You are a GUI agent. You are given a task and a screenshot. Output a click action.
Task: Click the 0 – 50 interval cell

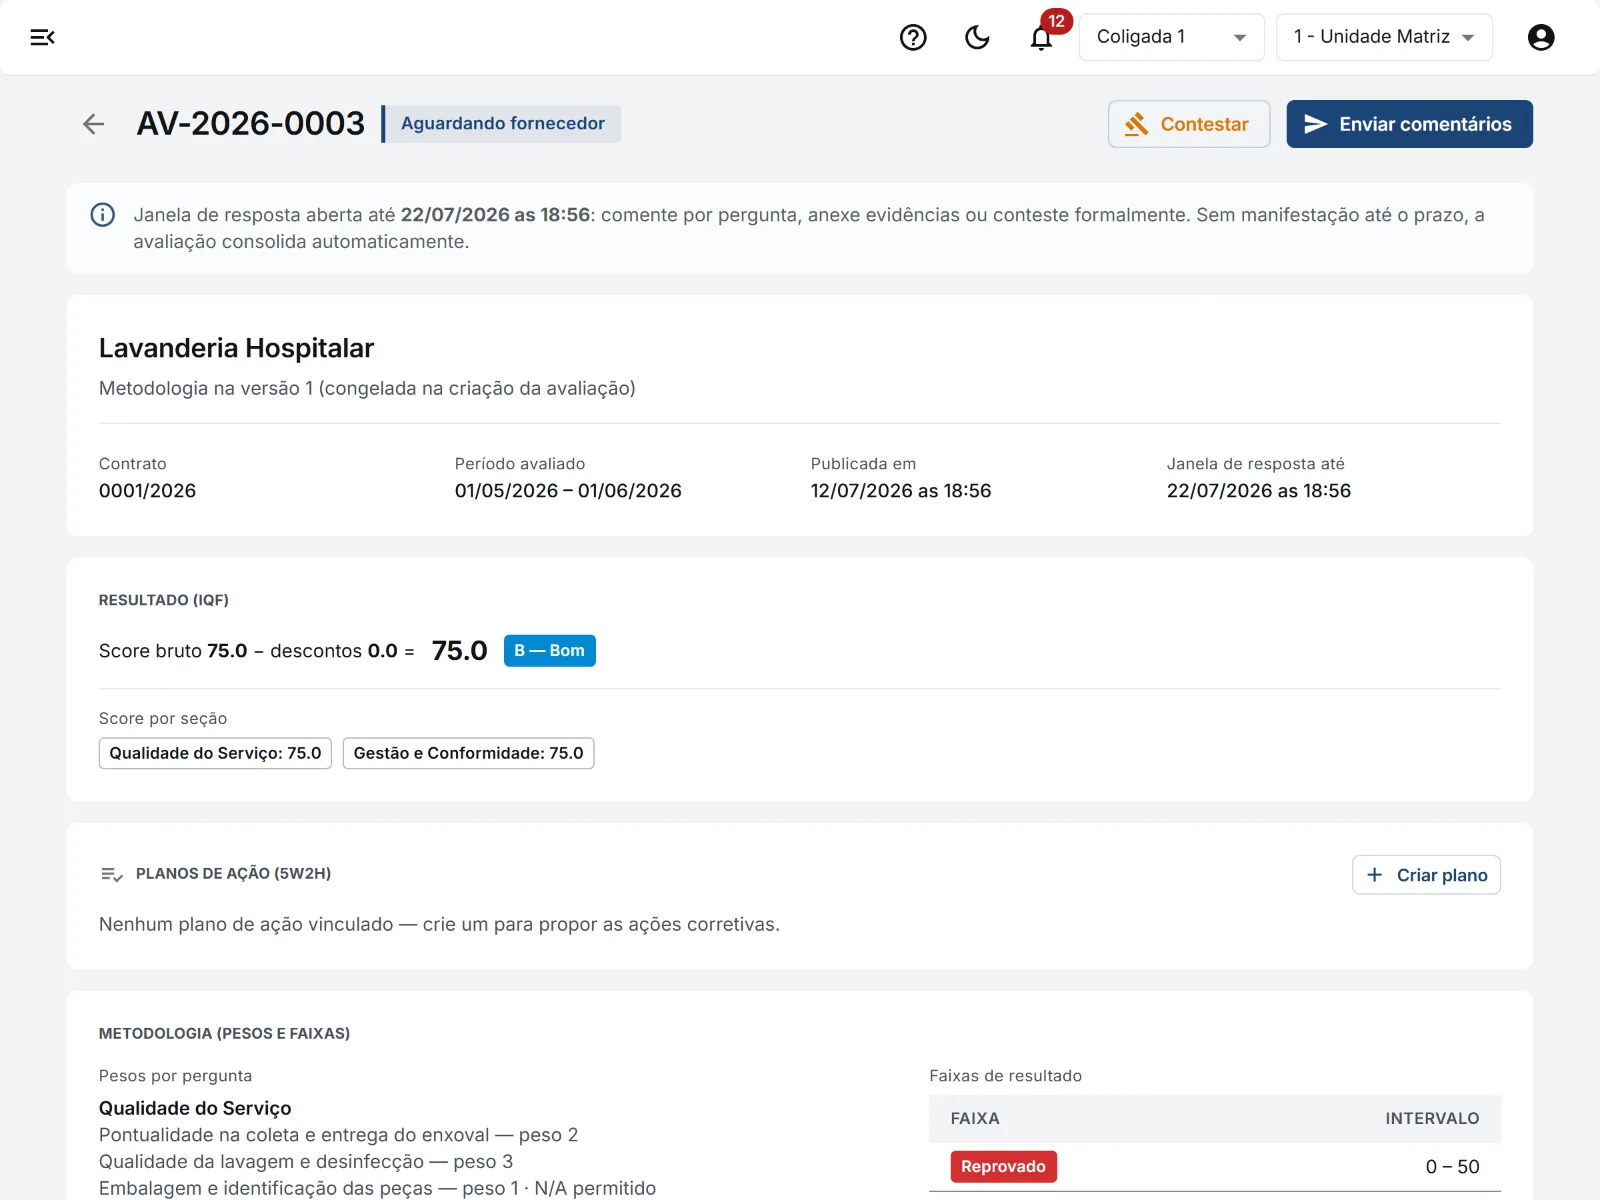pos(1452,1167)
